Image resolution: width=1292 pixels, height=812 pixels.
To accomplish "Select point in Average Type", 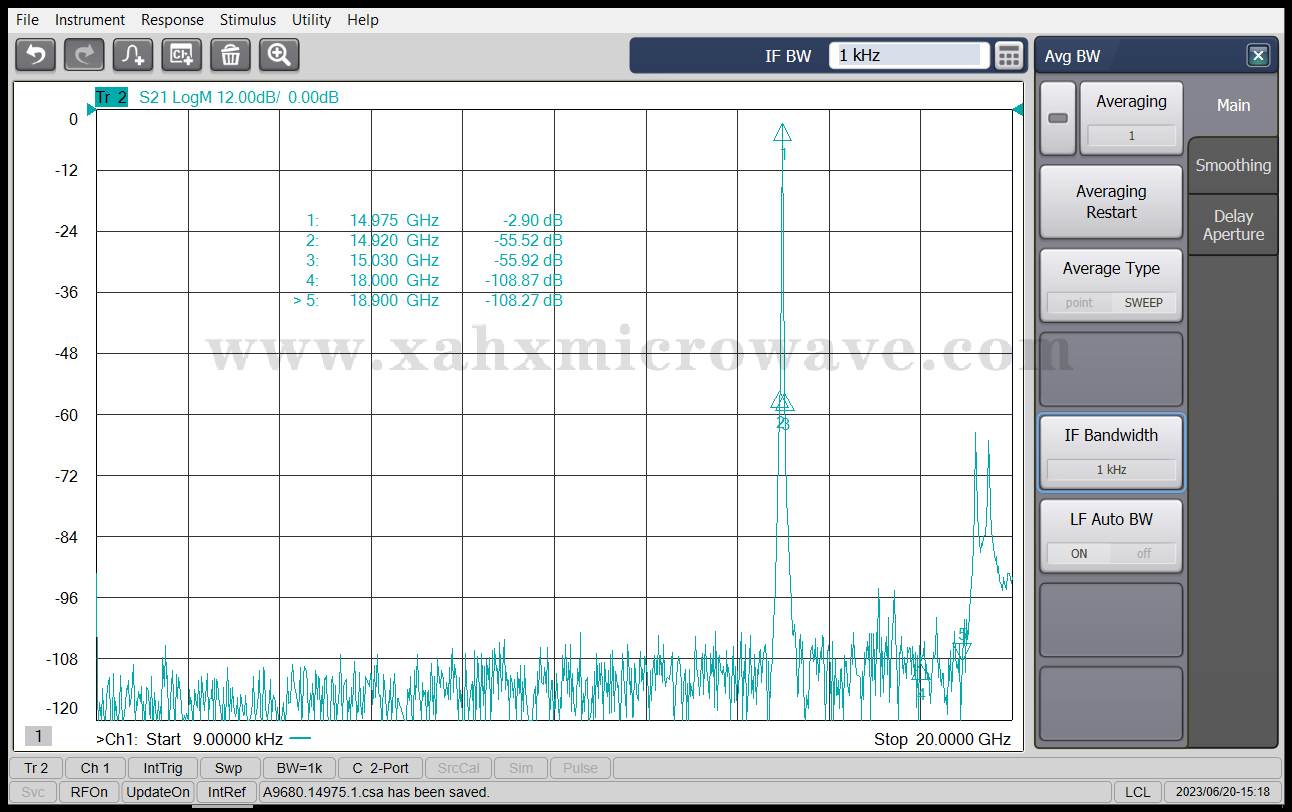I will [x=1079, y=302].
